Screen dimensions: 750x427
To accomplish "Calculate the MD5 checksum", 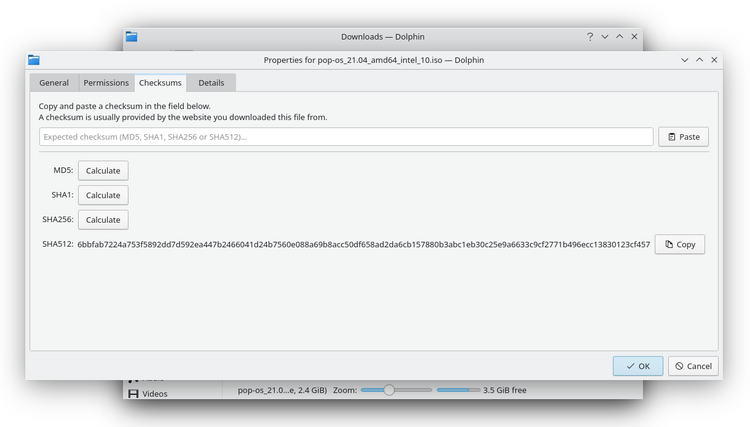I will point(103,170).
